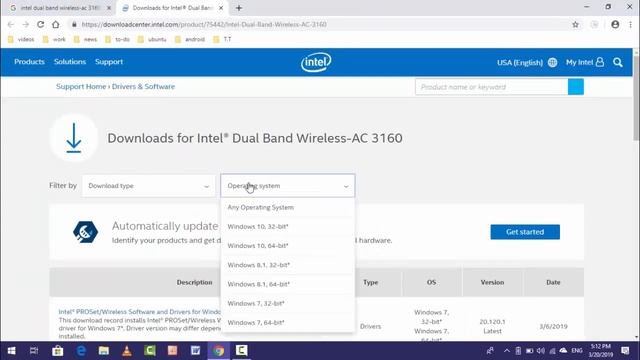The image size is (640, 360).
Task: Open the work bookmark folder
Action: point(54,40)
